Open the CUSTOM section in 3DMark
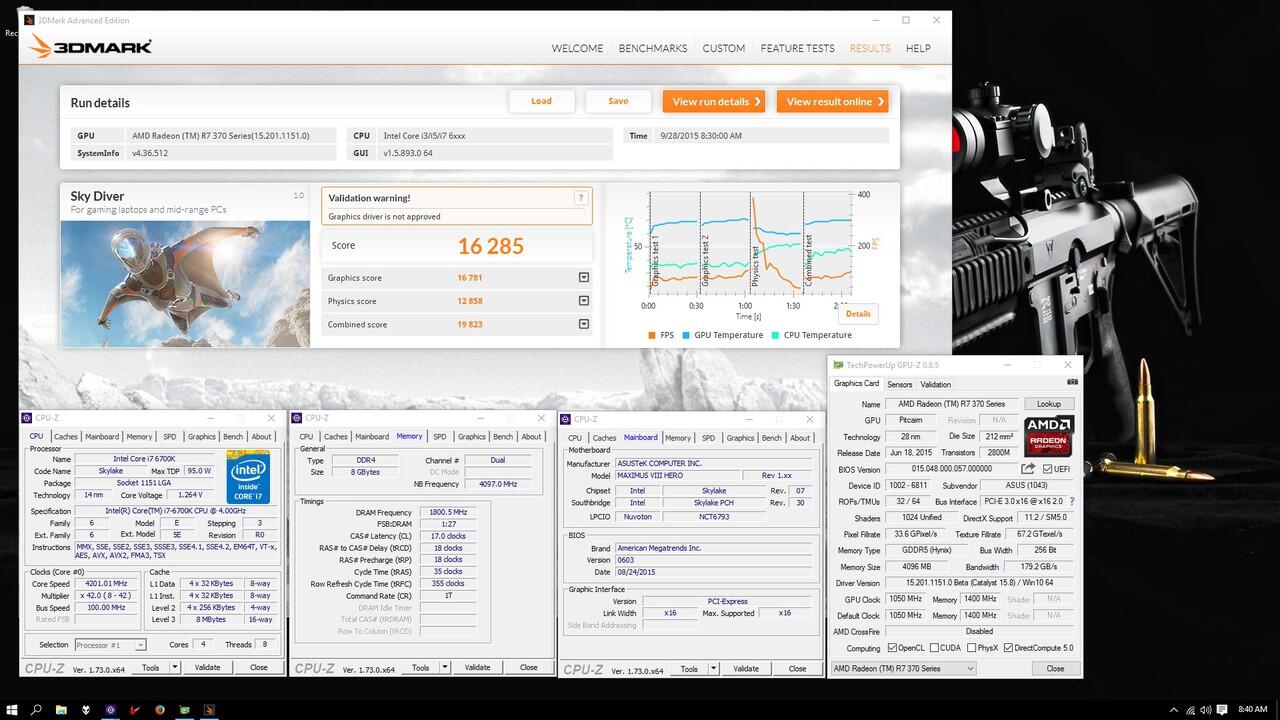This screenshot has width=1280, height=720. [724, 48]
